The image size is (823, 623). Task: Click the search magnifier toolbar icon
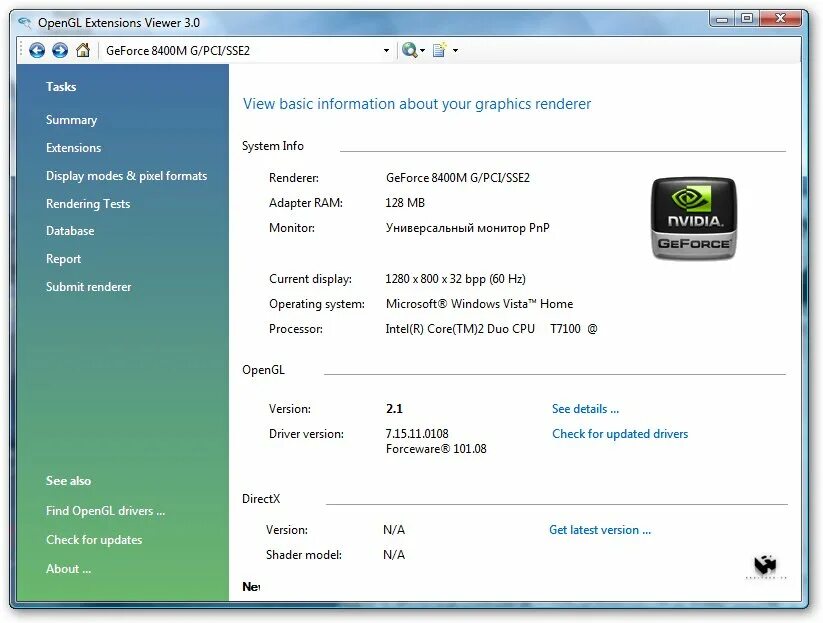tap(409, 50)
